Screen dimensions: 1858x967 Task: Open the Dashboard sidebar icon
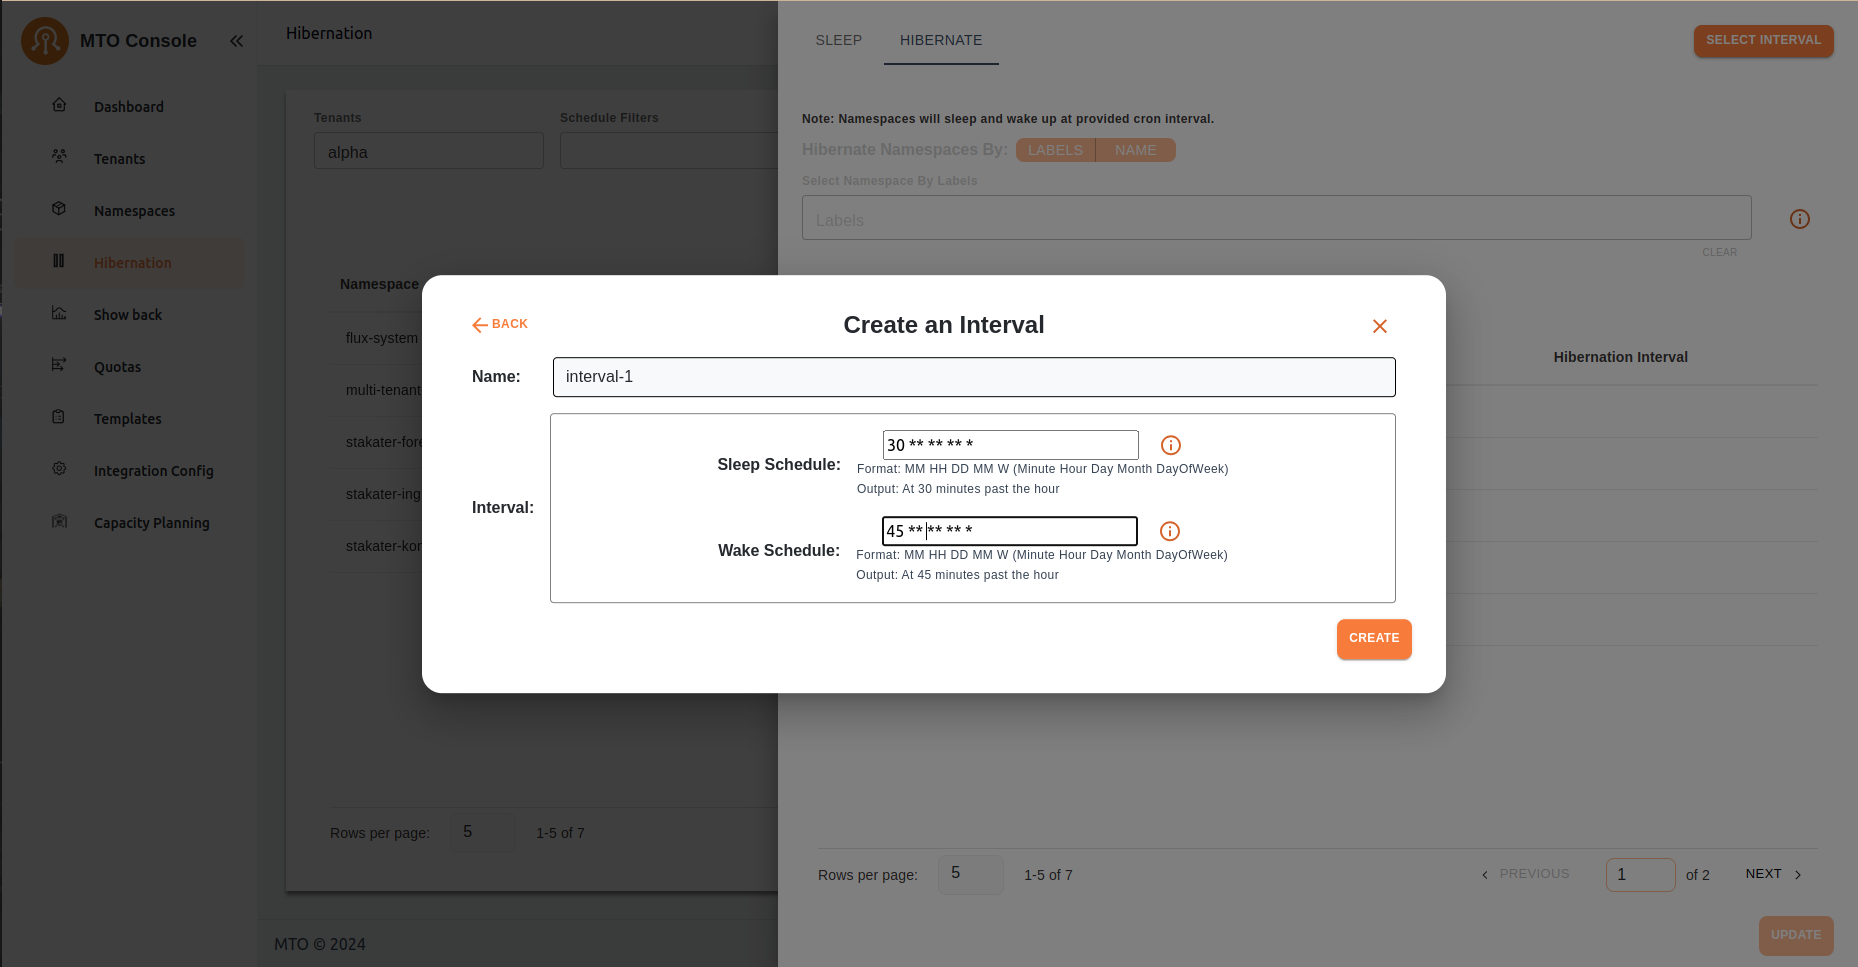pos(59,106)
